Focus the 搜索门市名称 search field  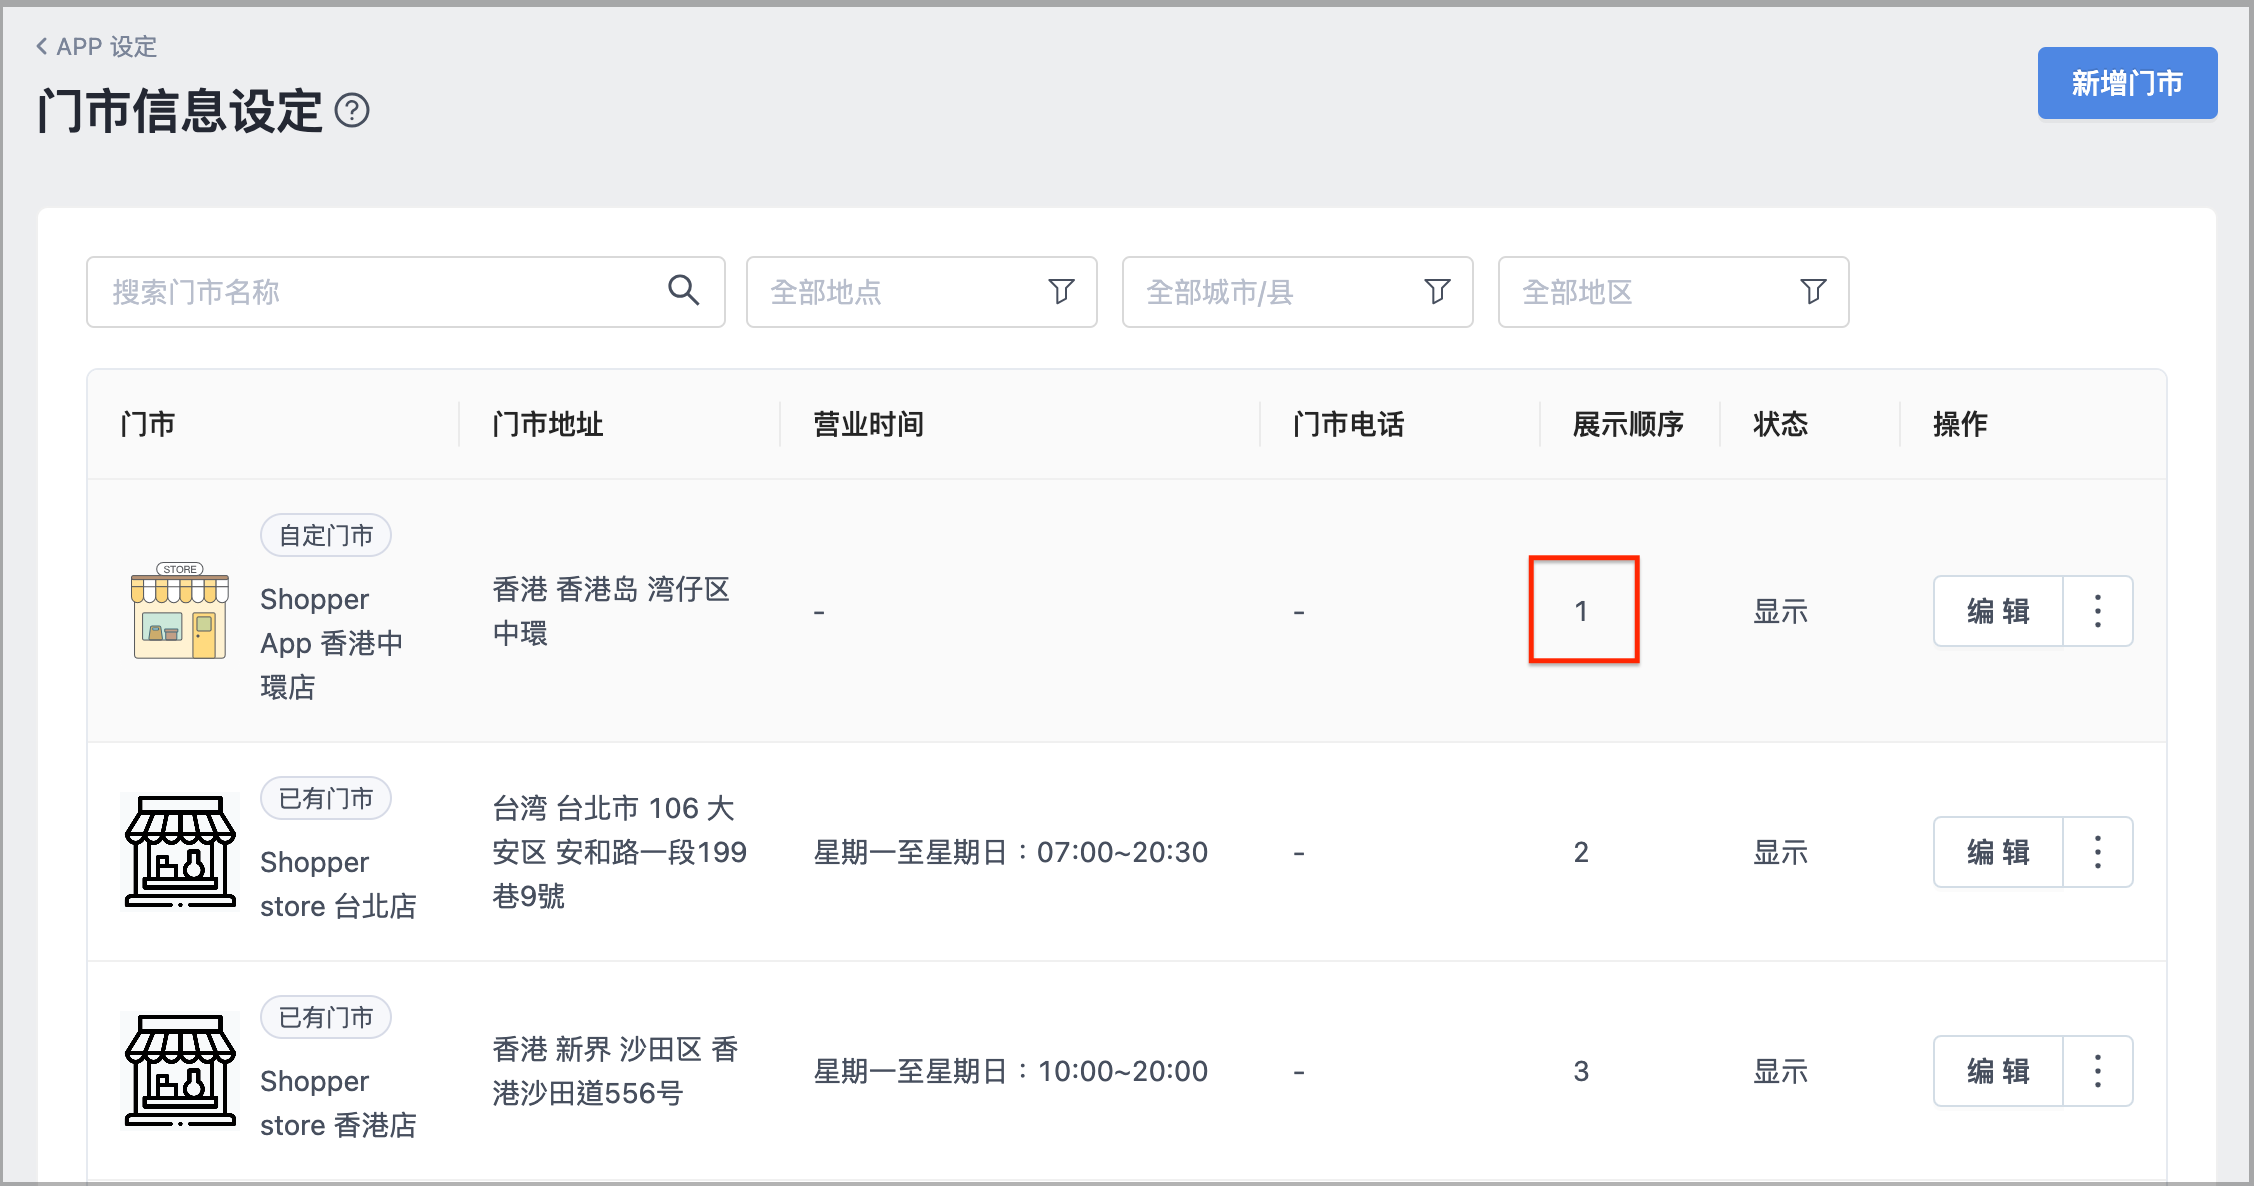coord(405,292)
